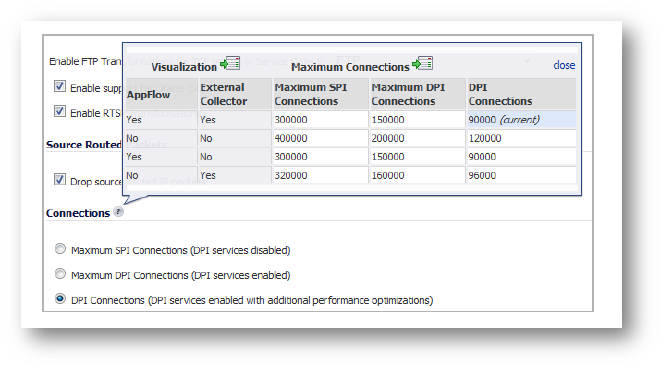664x370 pixels.
Task: Click the 90000 (current) table cell
Action: [x=521, y=120]
